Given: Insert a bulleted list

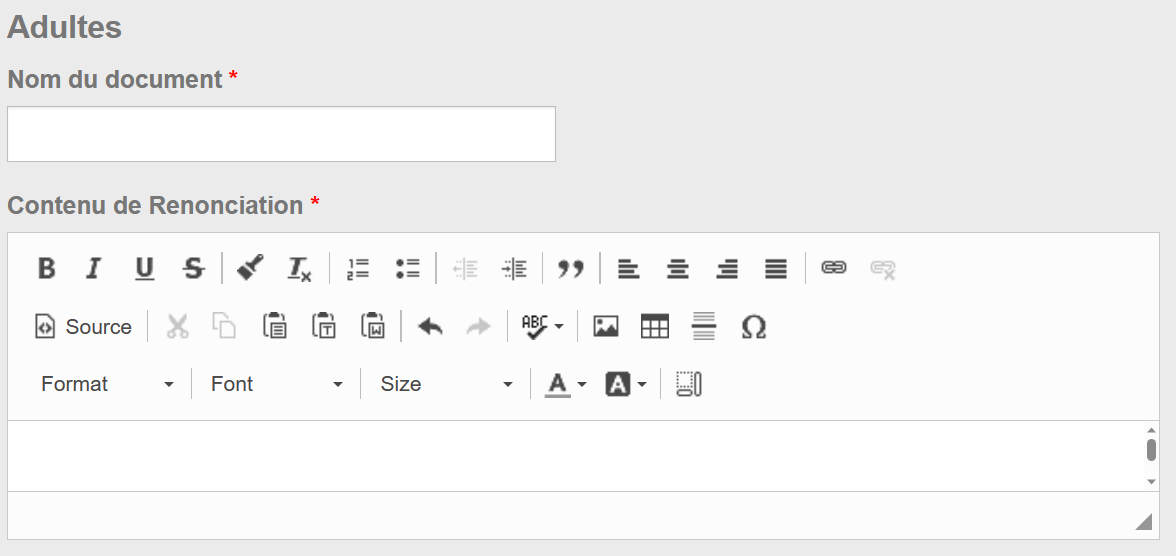Looking at the screenshot, I should (407, 268).
